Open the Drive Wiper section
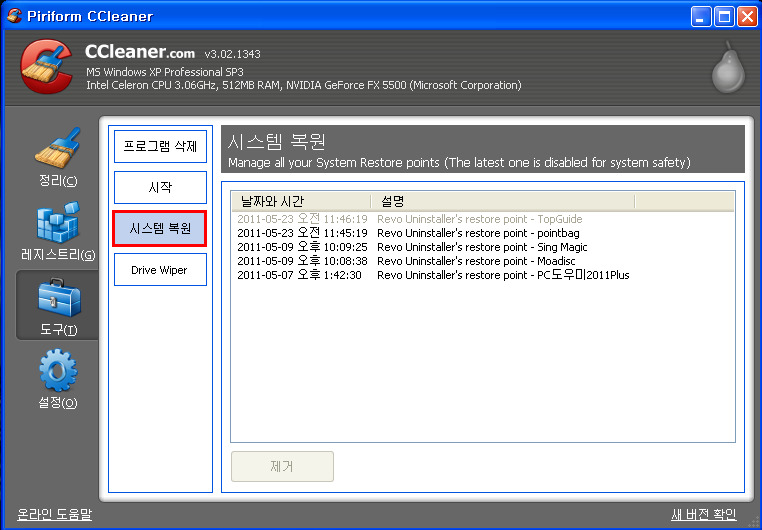This screenshot has width=762, height=530. [160, 270]
